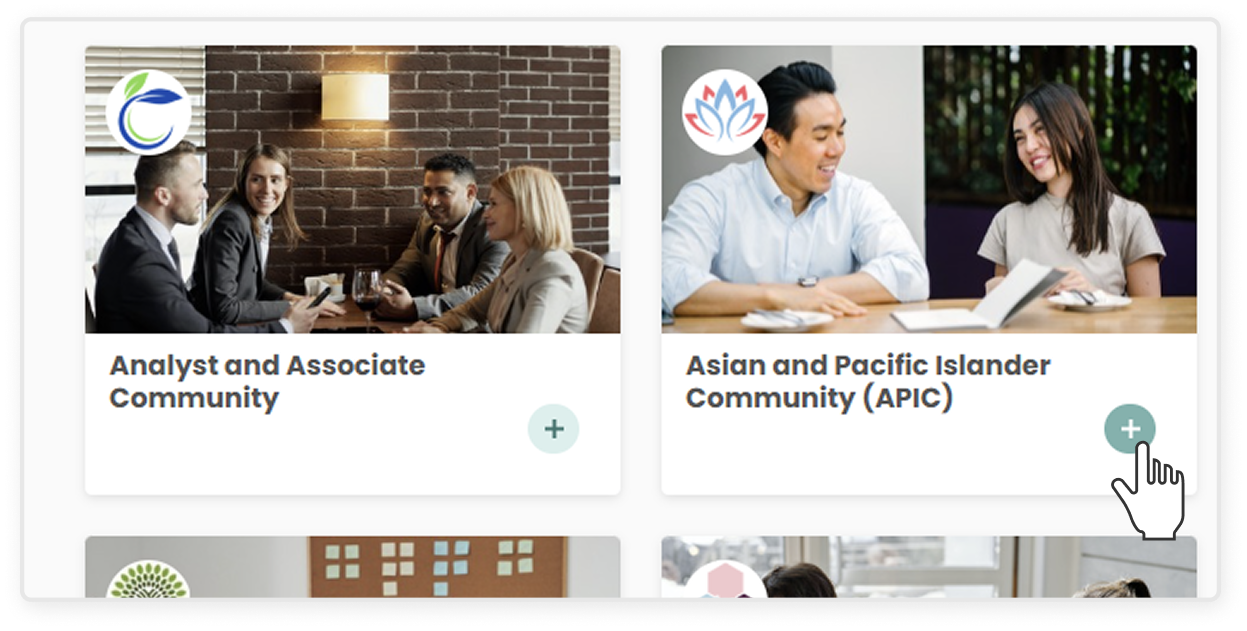Click the plus button on the APIC card
The height and width of the screenshot is (631, 1247).
tap(1130, 429)
